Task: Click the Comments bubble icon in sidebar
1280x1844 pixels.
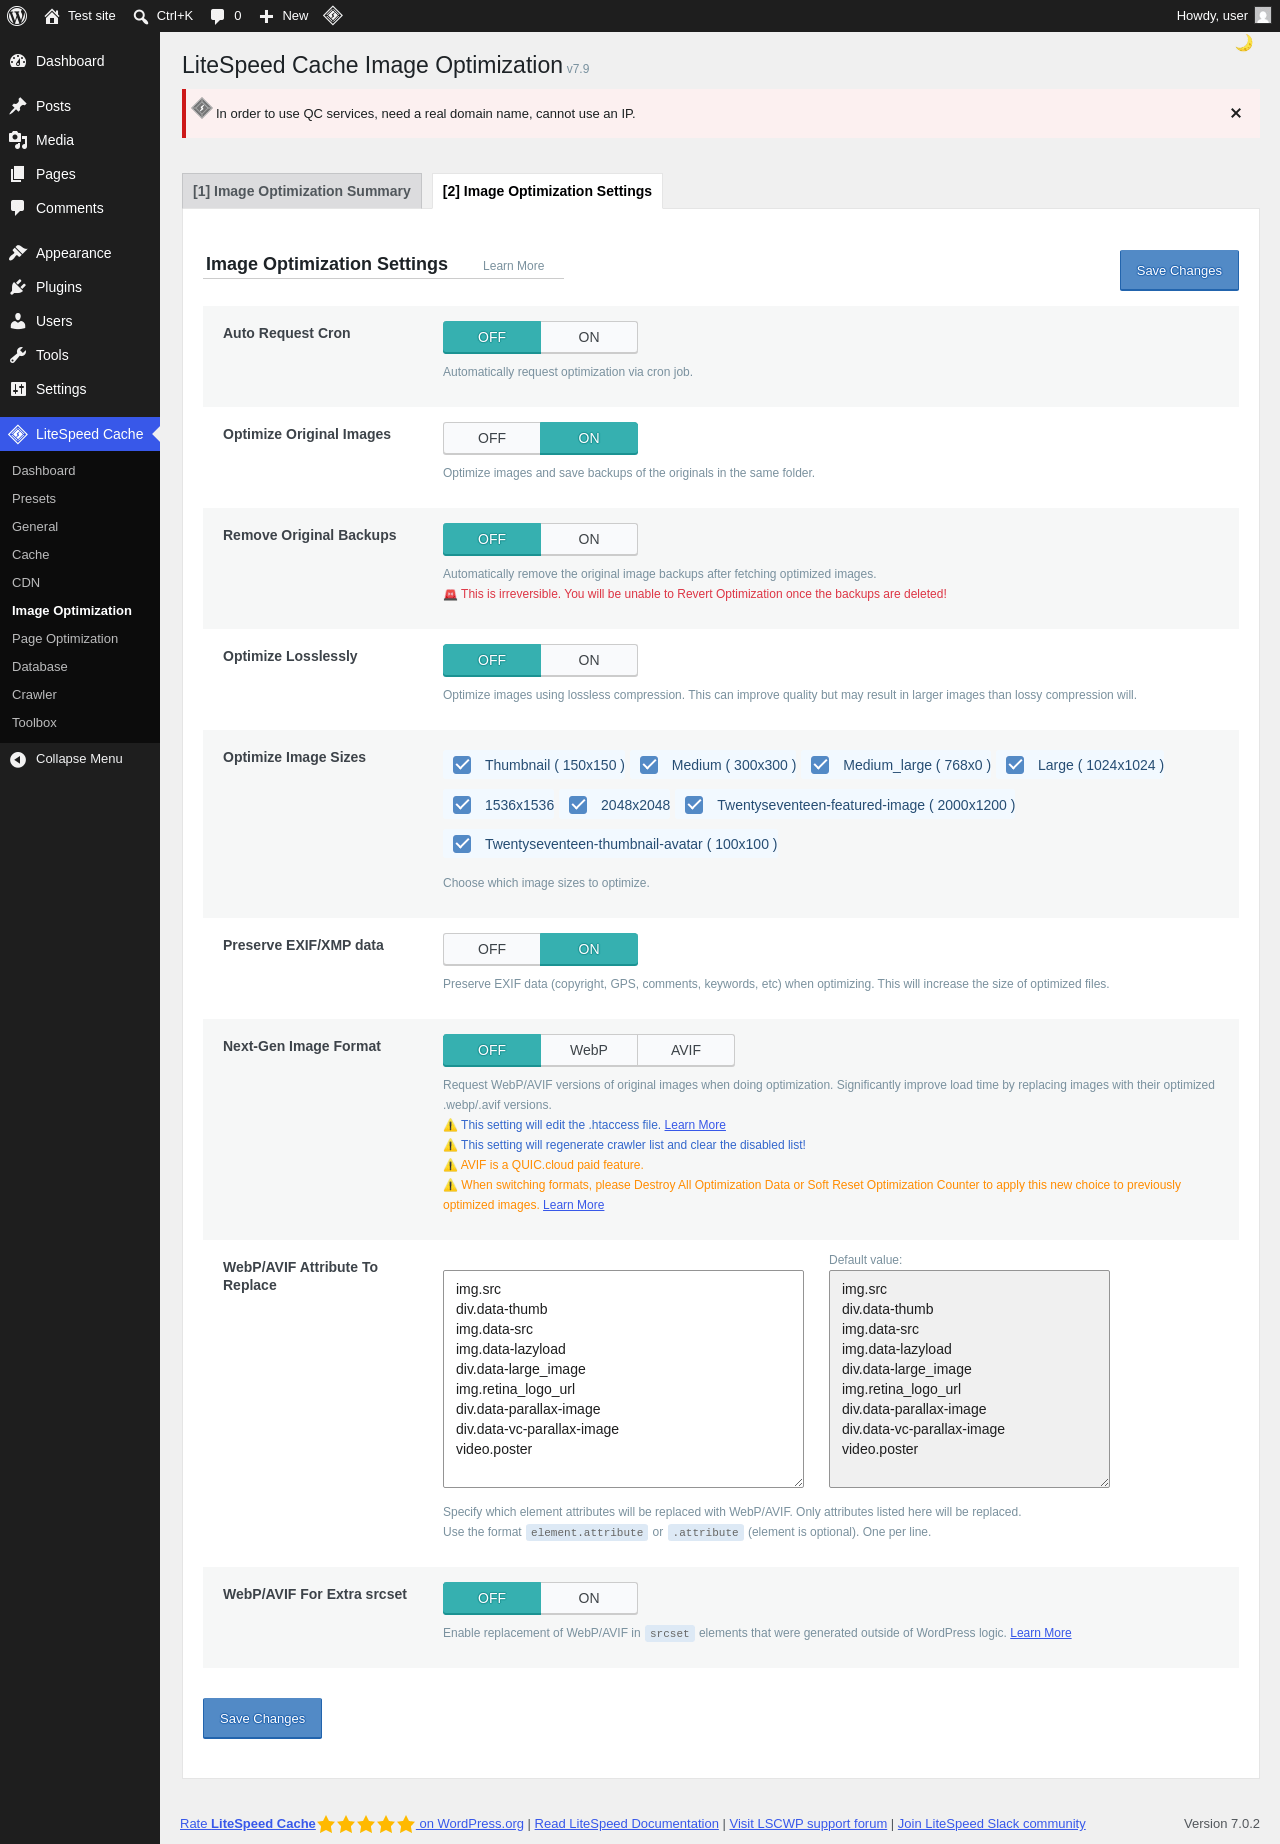Action: (18, 208)
